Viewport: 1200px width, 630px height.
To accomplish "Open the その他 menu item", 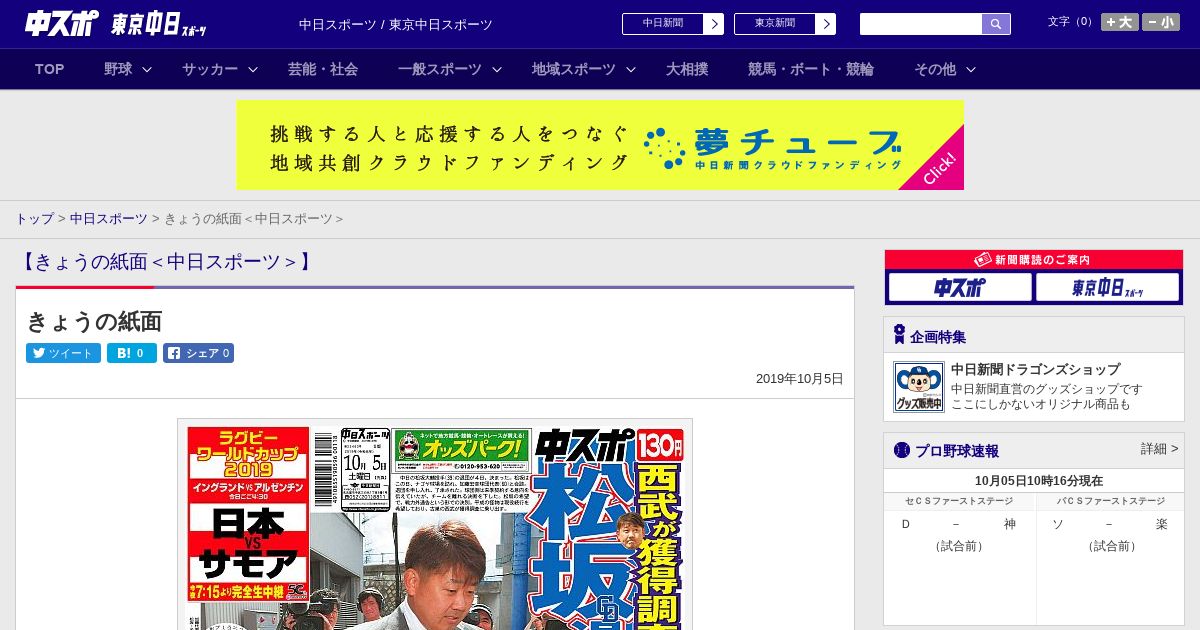I will 935,69.
